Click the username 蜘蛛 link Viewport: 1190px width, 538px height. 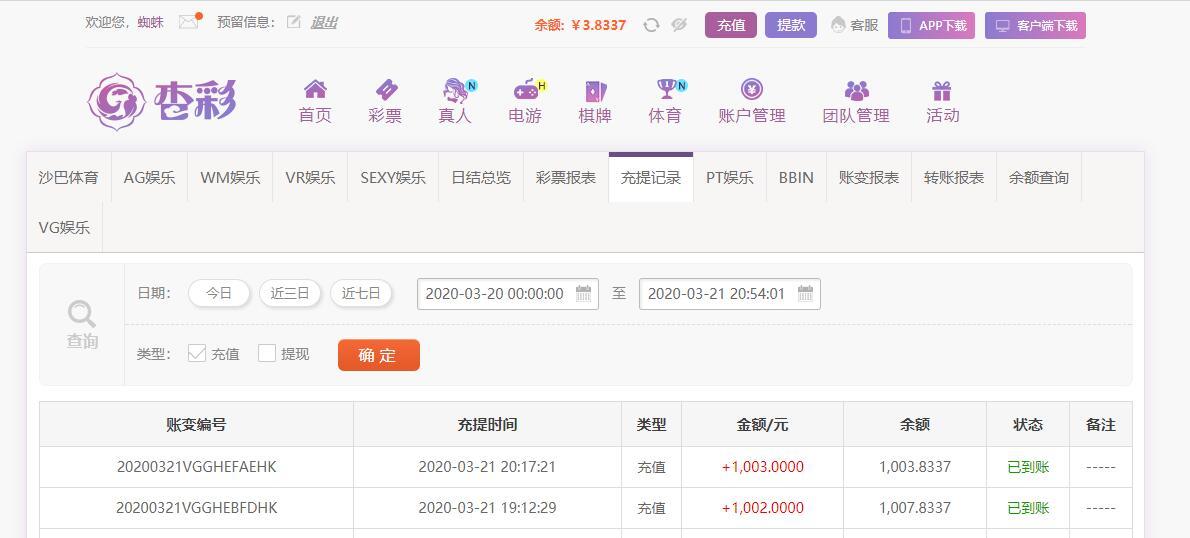click(x=150, y=22)
